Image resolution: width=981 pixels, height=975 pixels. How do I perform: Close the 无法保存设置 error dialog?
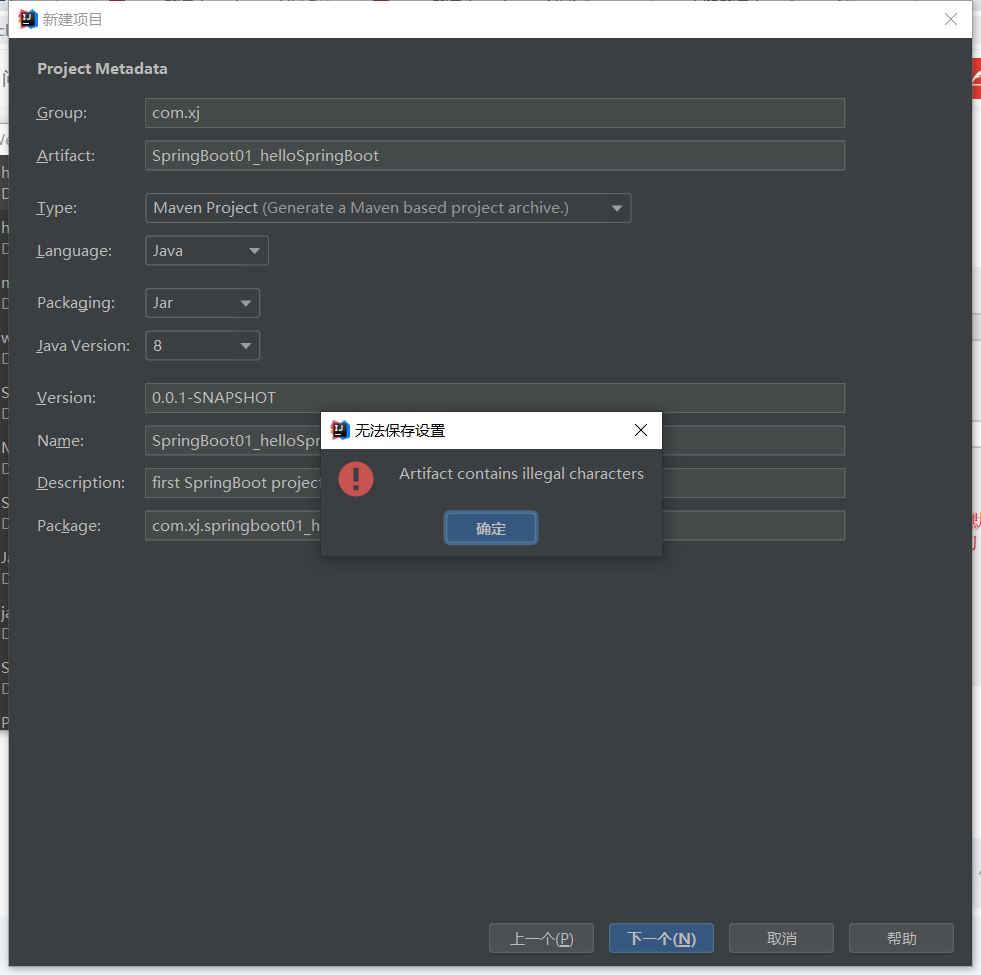(x=641, y=430)
